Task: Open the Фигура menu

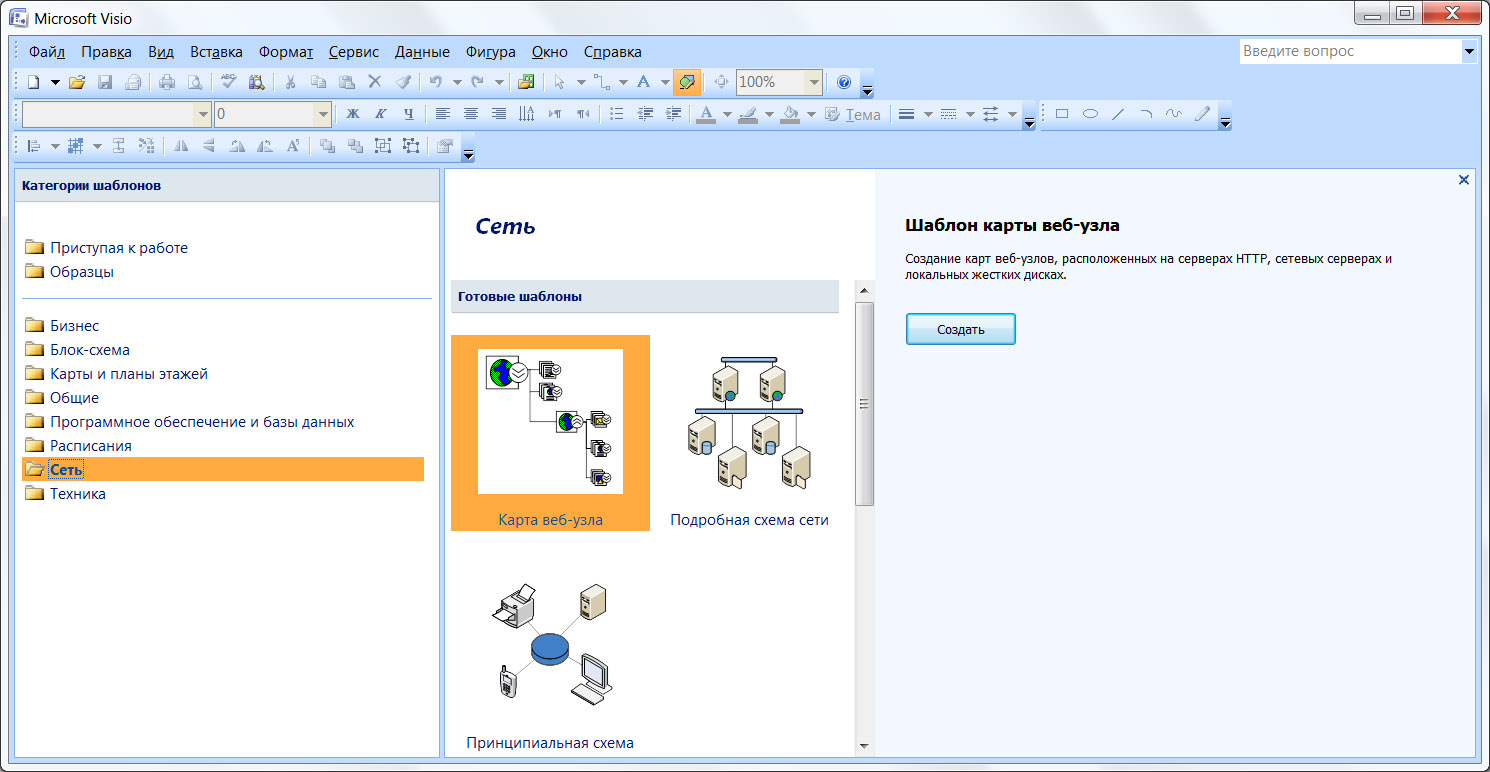Action: 491,52
